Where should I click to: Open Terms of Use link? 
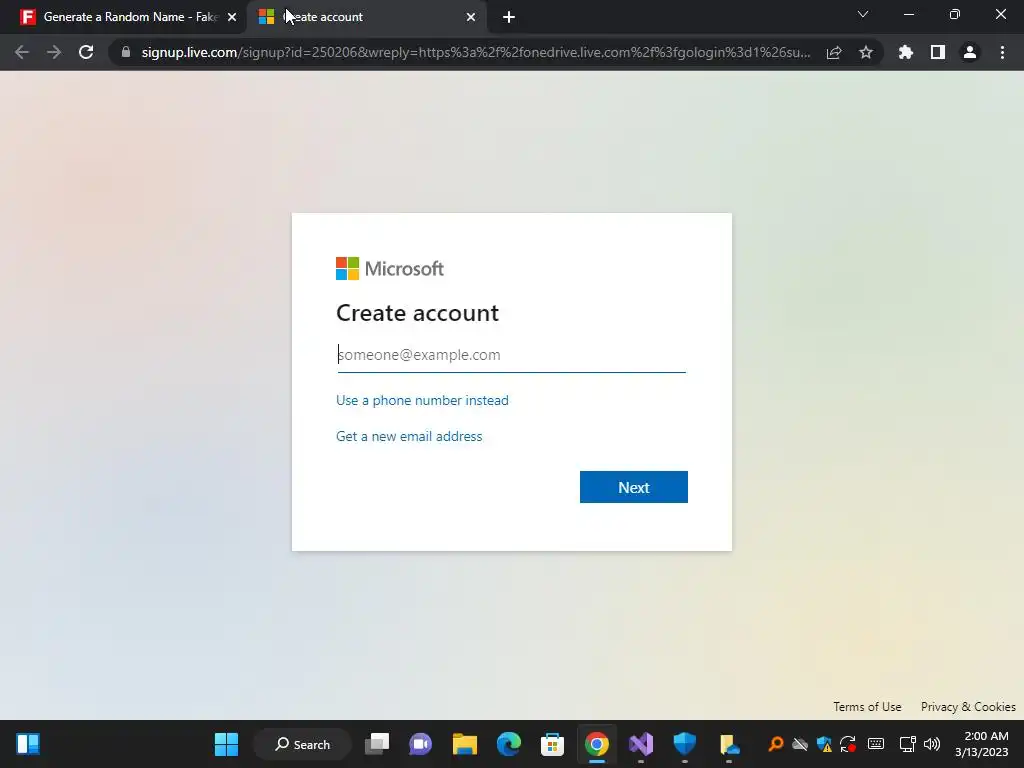point(867,707)
